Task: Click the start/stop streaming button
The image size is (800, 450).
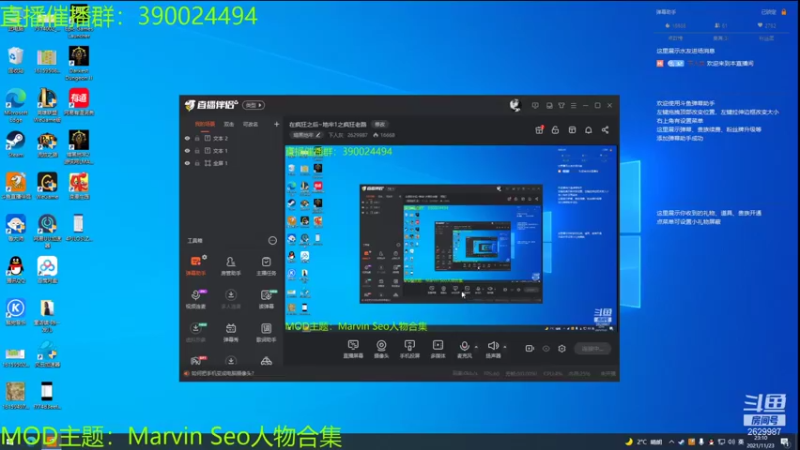Action: point(592,348)
